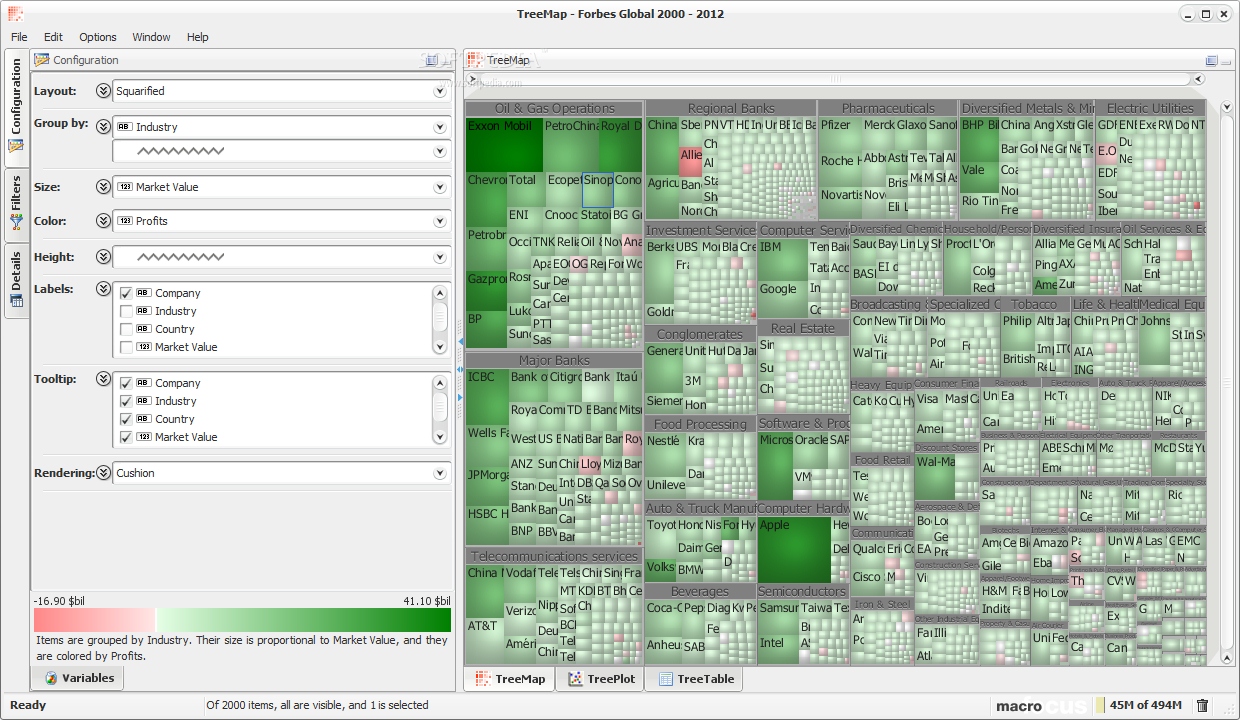Expand the Group by options chevron button
The image size is (1240, 720).
[x=103, y=125]
